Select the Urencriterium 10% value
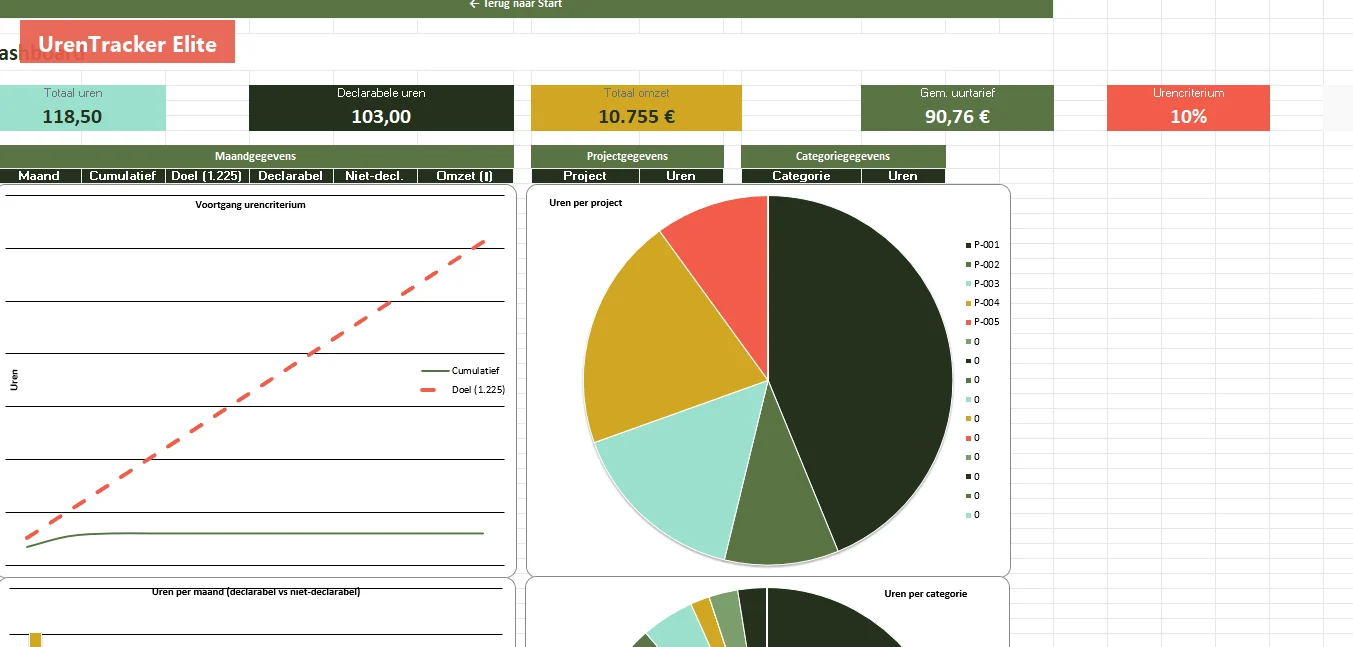This screenshot has height=647, width=1353. [x=1188, y=116]
